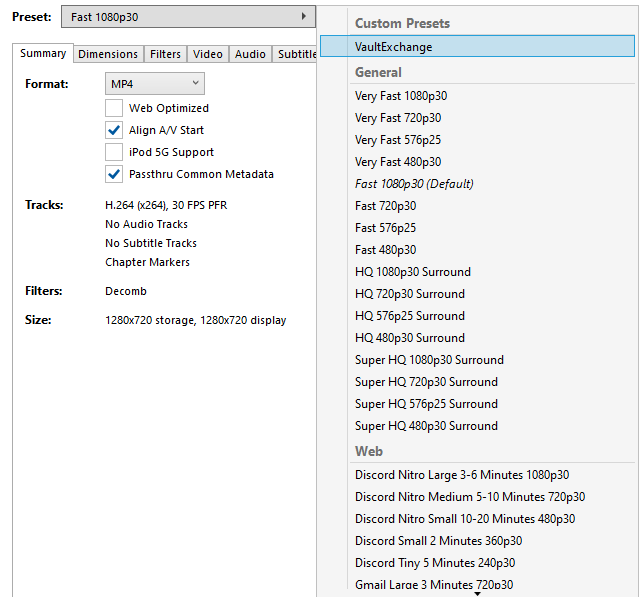This screenshot has height=597, width=639.
Task: Click the 1280x720 storage size text
Action: pos(196,320)
